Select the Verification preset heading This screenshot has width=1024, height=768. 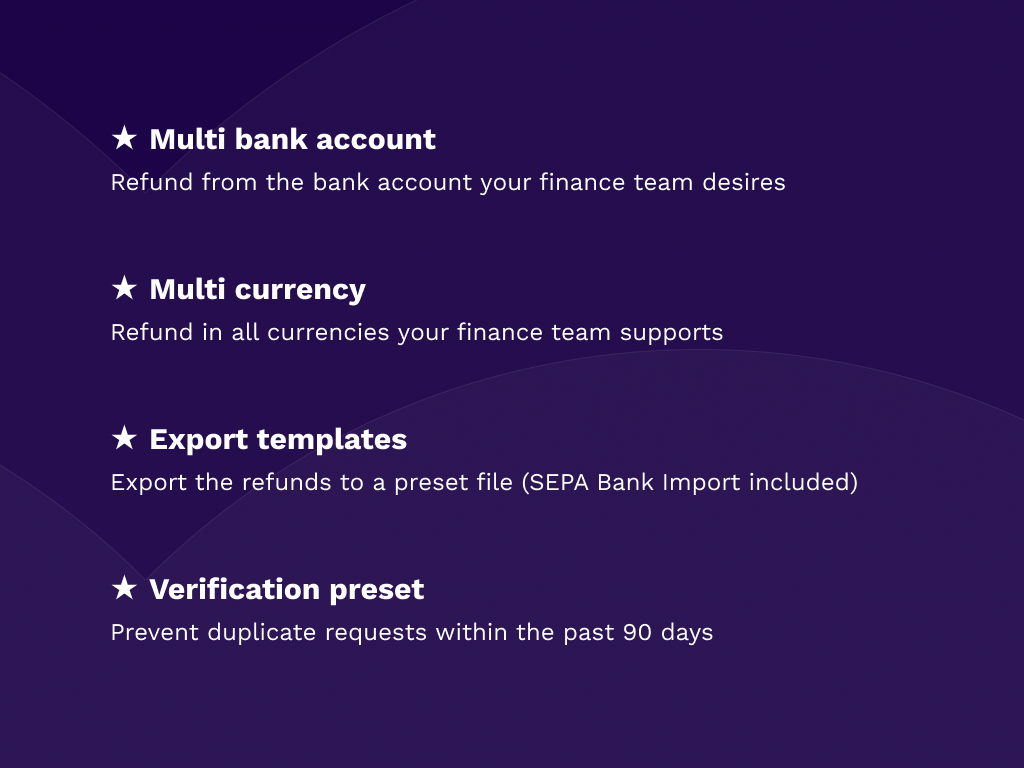pyautogui.click(x=286, y=589)
